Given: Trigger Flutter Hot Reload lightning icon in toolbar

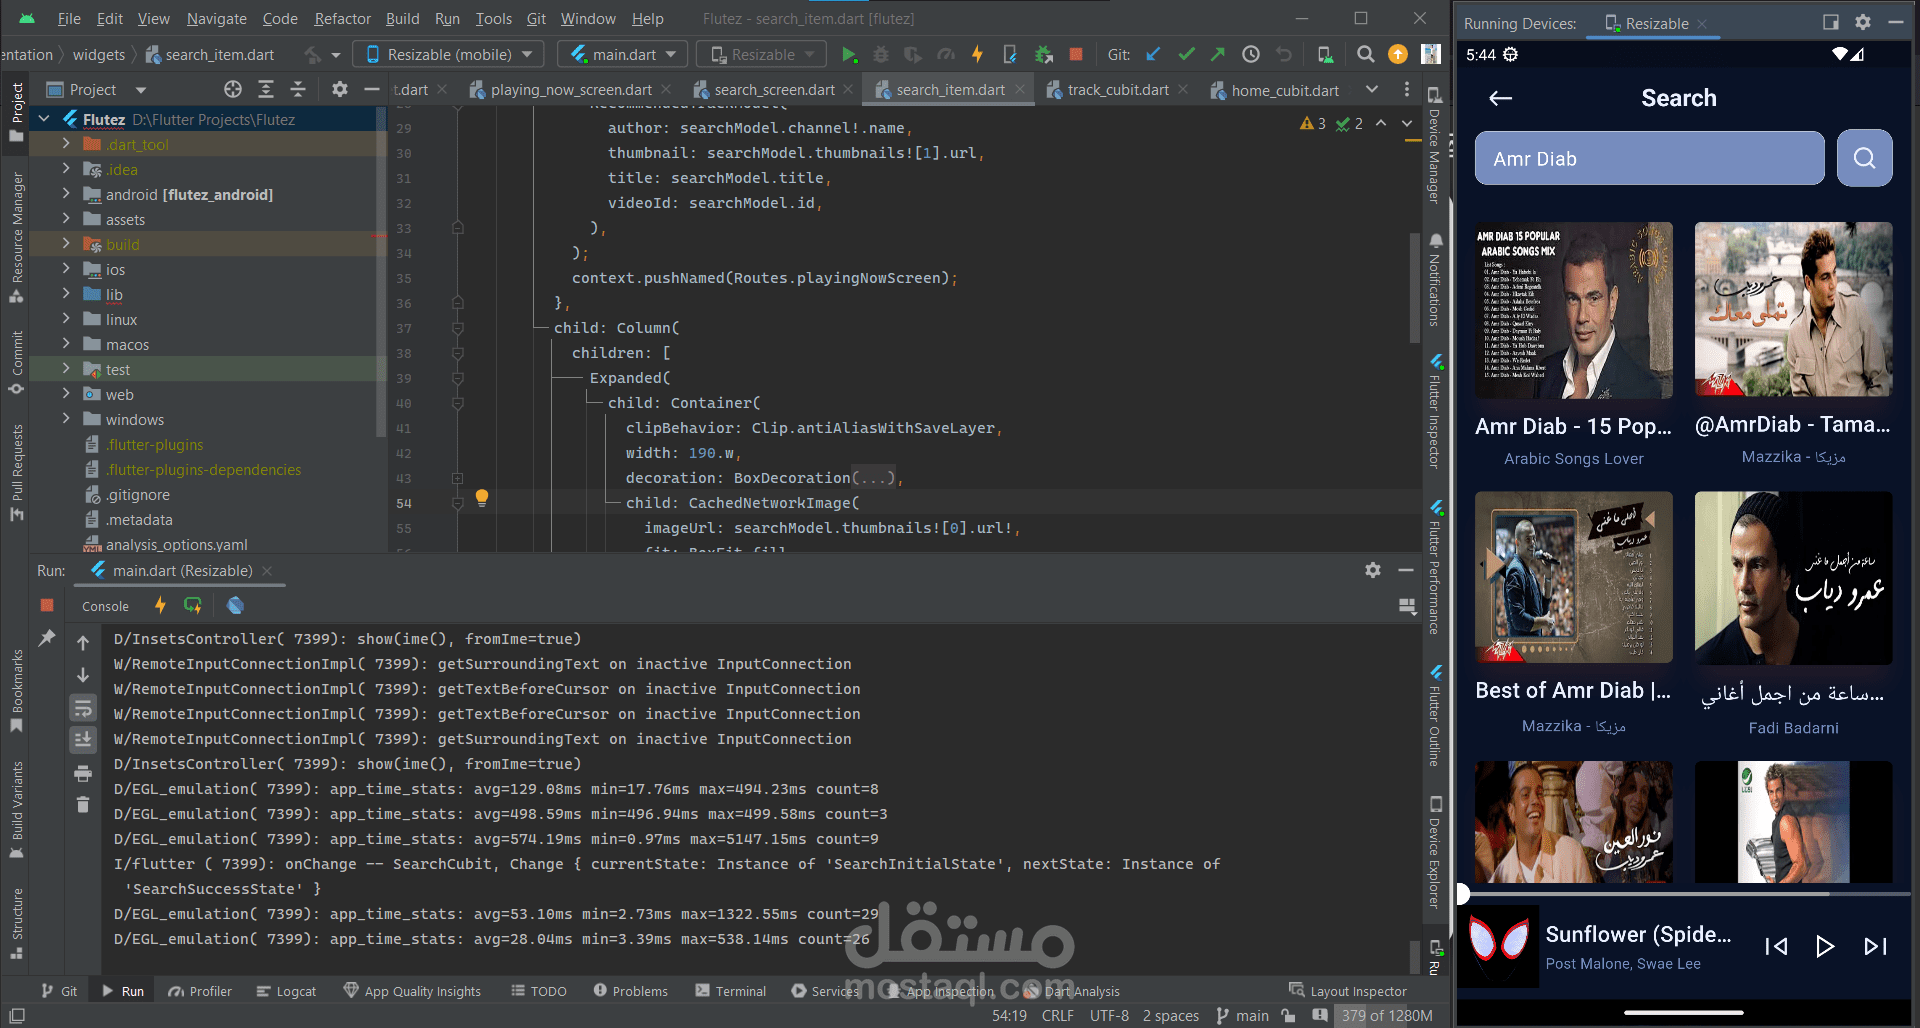Looking at the screenshot, I should (x=977, y=55).
